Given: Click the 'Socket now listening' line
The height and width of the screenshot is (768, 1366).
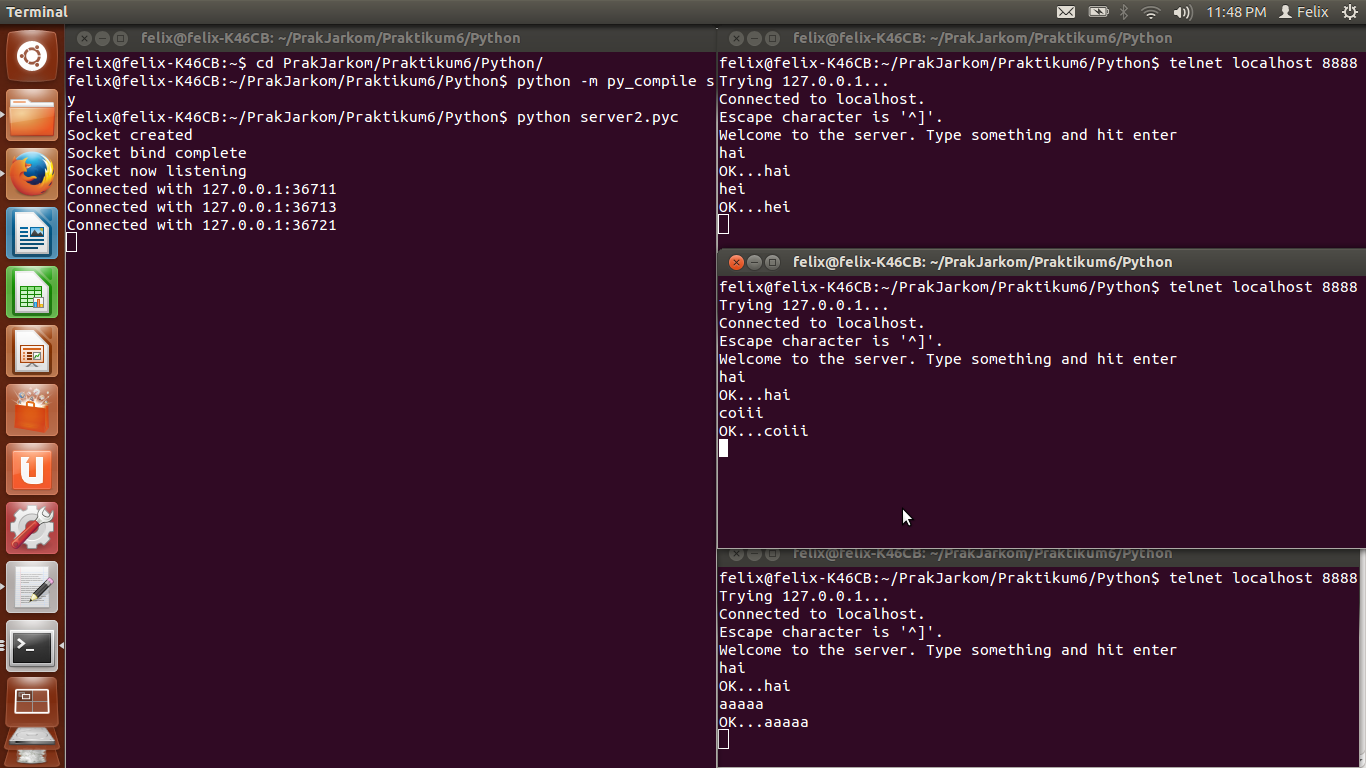Looking at the screenshot, I should 157,171.
